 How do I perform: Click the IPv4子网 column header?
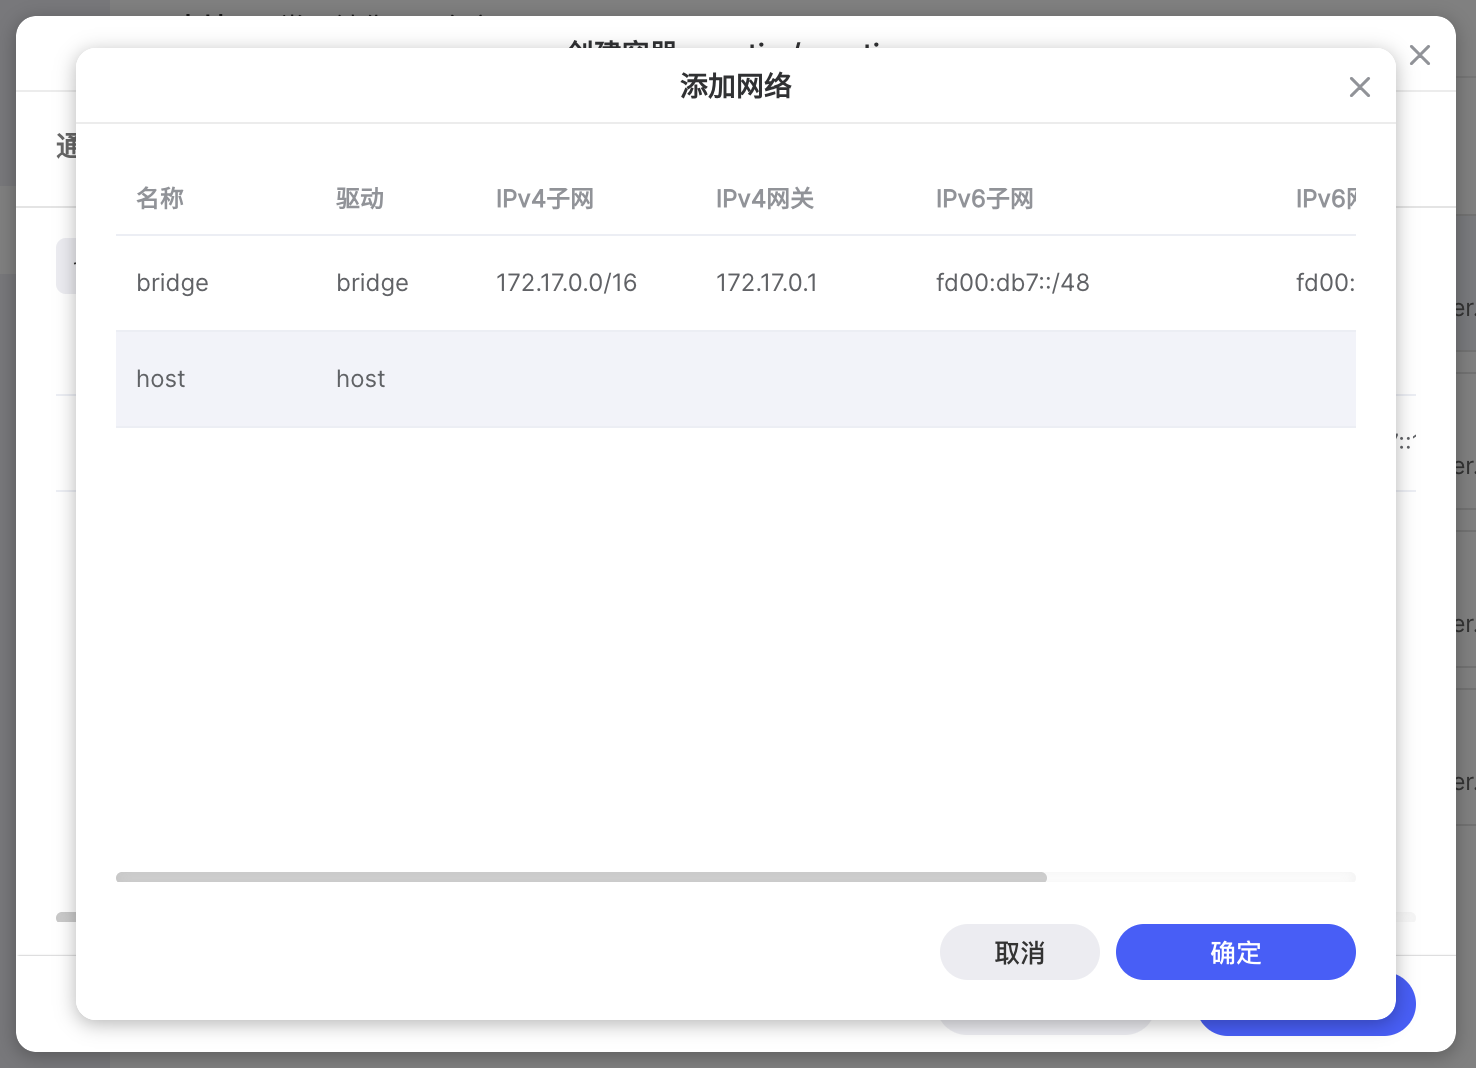coord(545,198)
